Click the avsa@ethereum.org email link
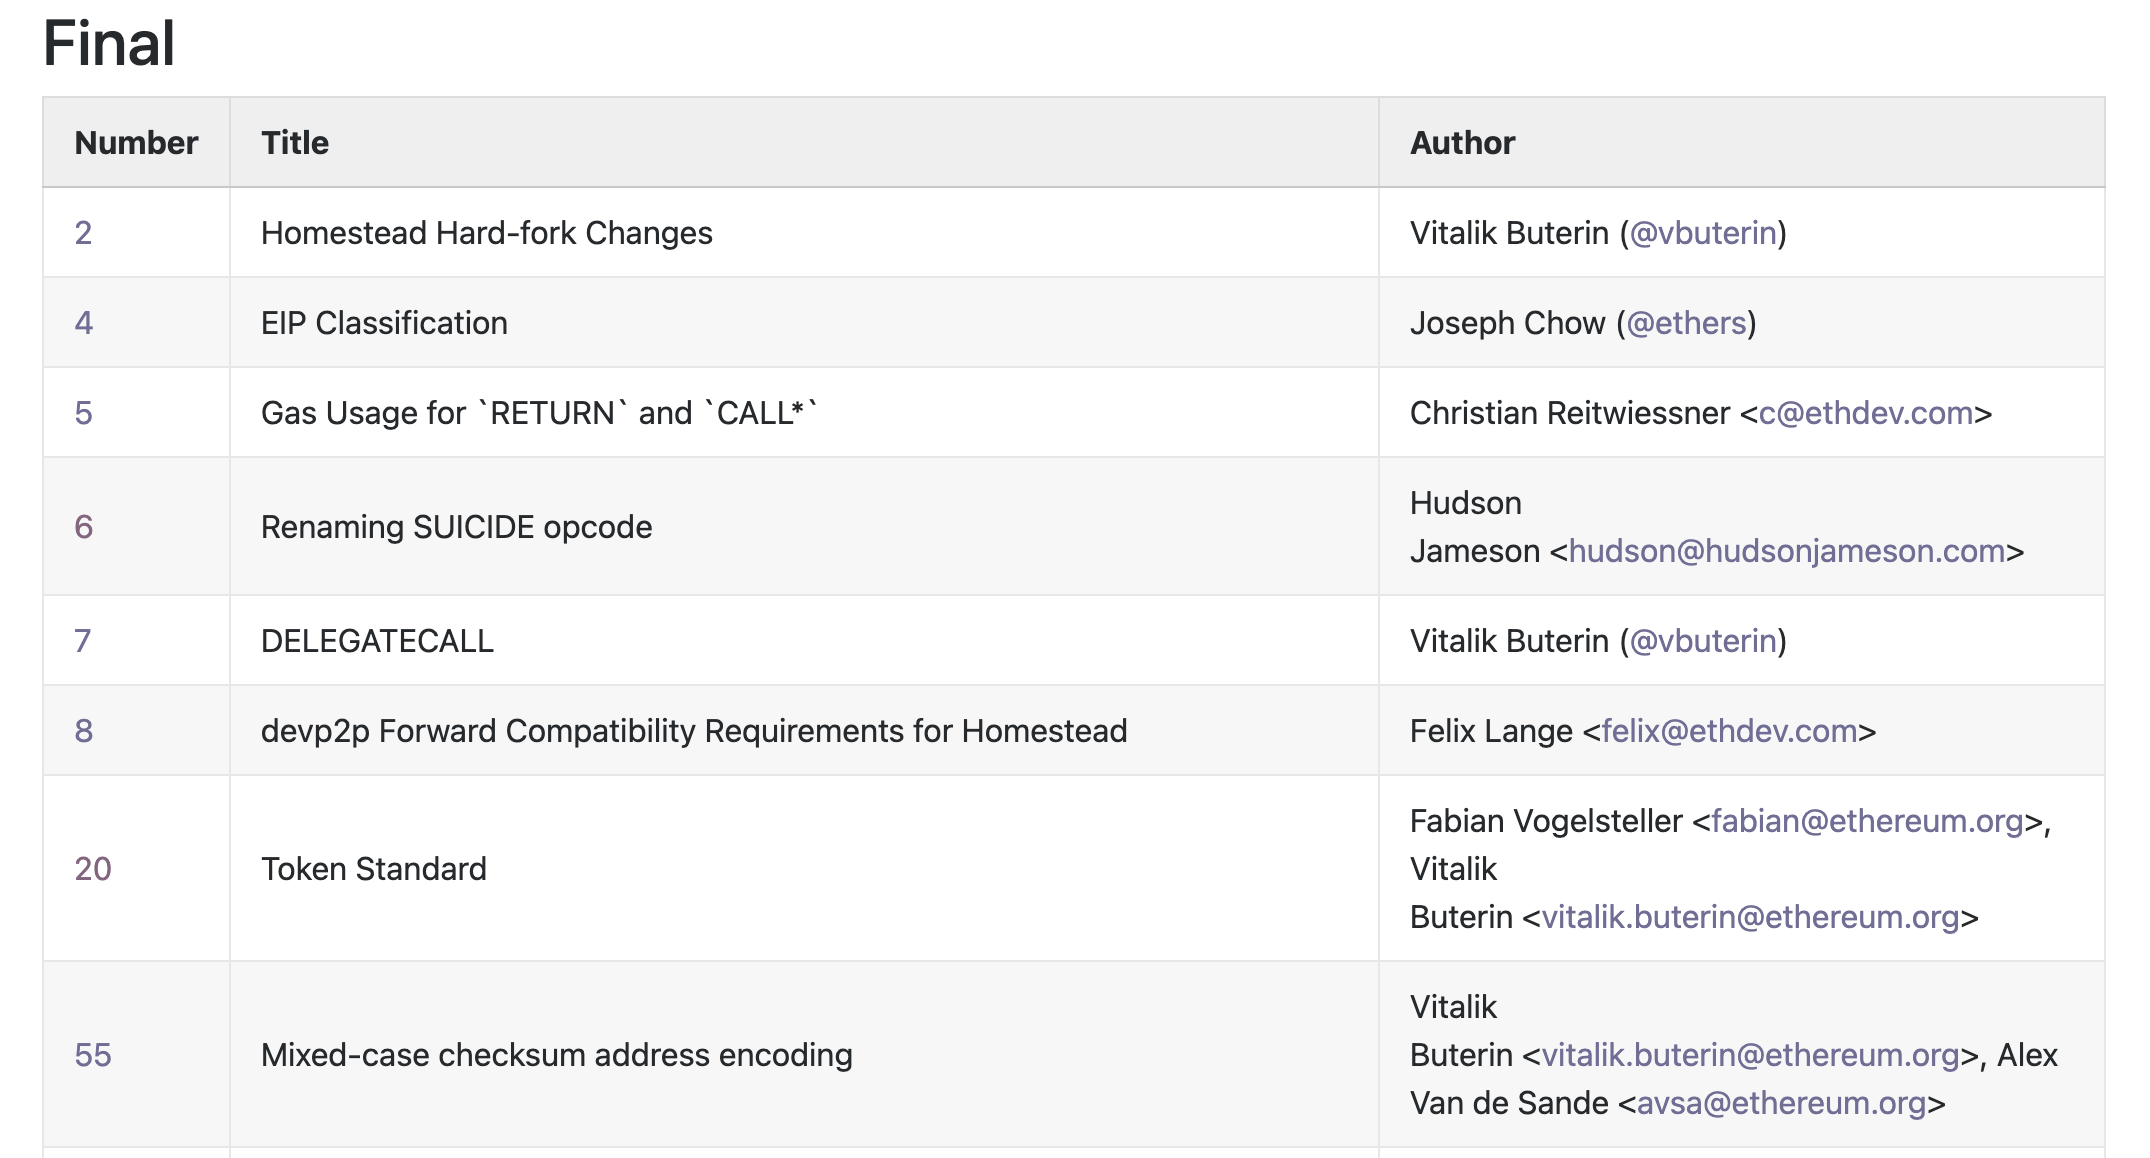 tap(1782, 1103)
